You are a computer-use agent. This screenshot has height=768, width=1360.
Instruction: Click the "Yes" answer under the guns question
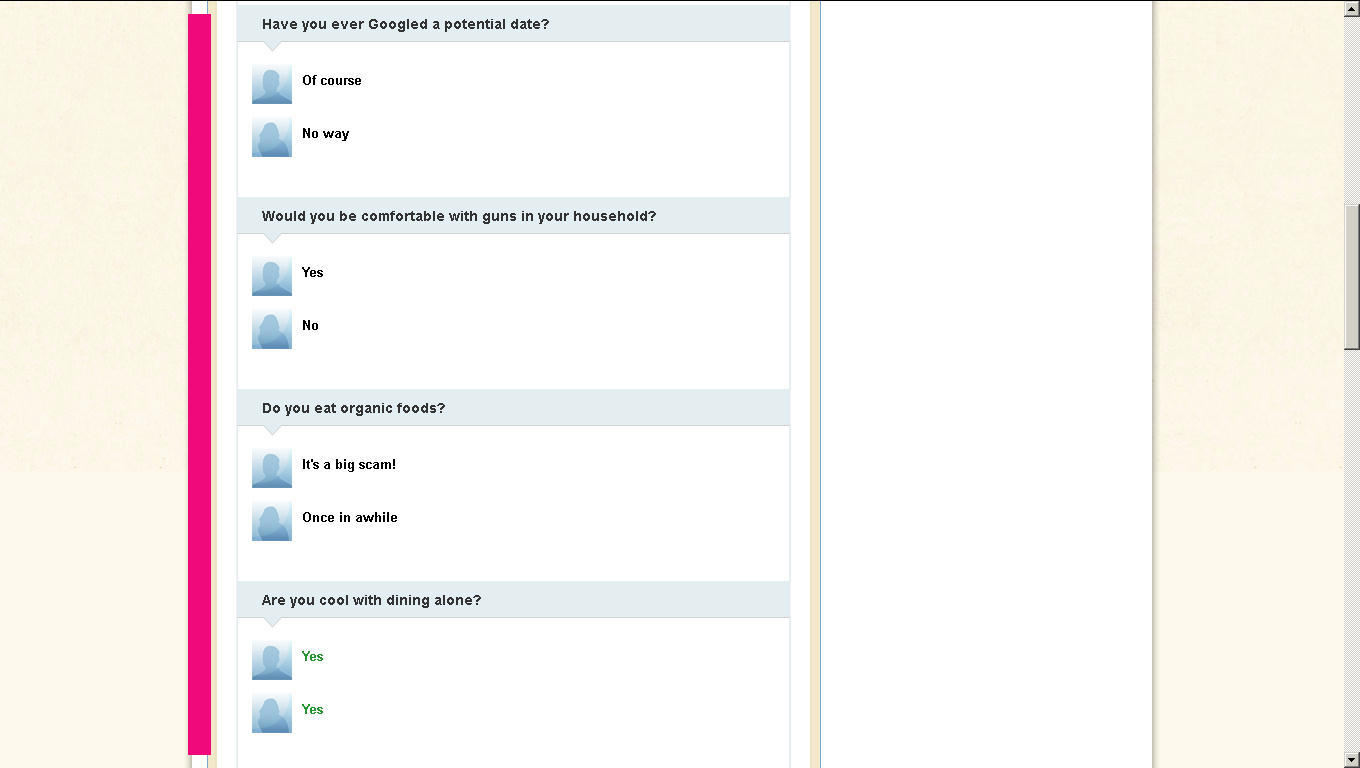coord(313,272)
